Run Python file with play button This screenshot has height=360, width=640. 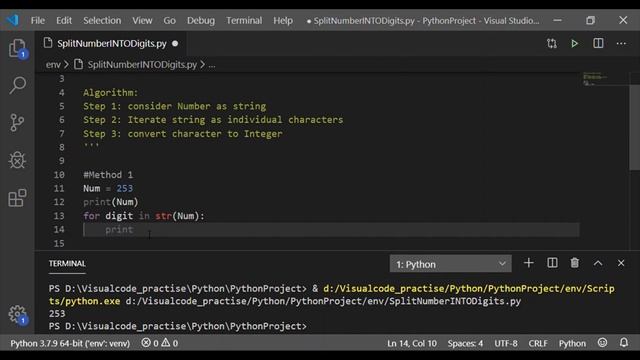[574, 43]
